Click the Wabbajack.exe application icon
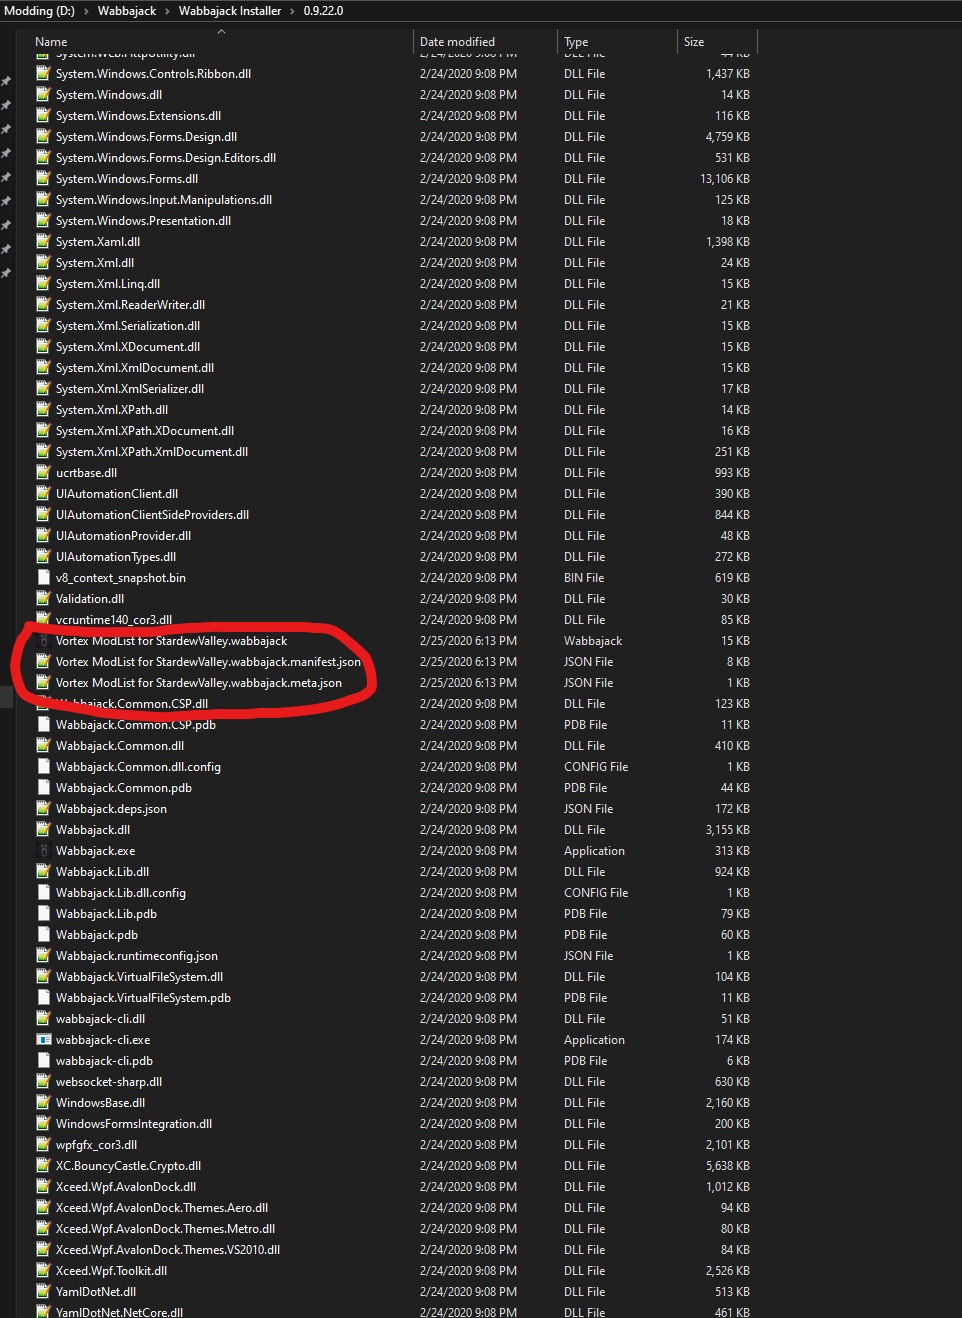Image resolution: width=962 pixels, height=1318 pixels. [x=44, y=850]
